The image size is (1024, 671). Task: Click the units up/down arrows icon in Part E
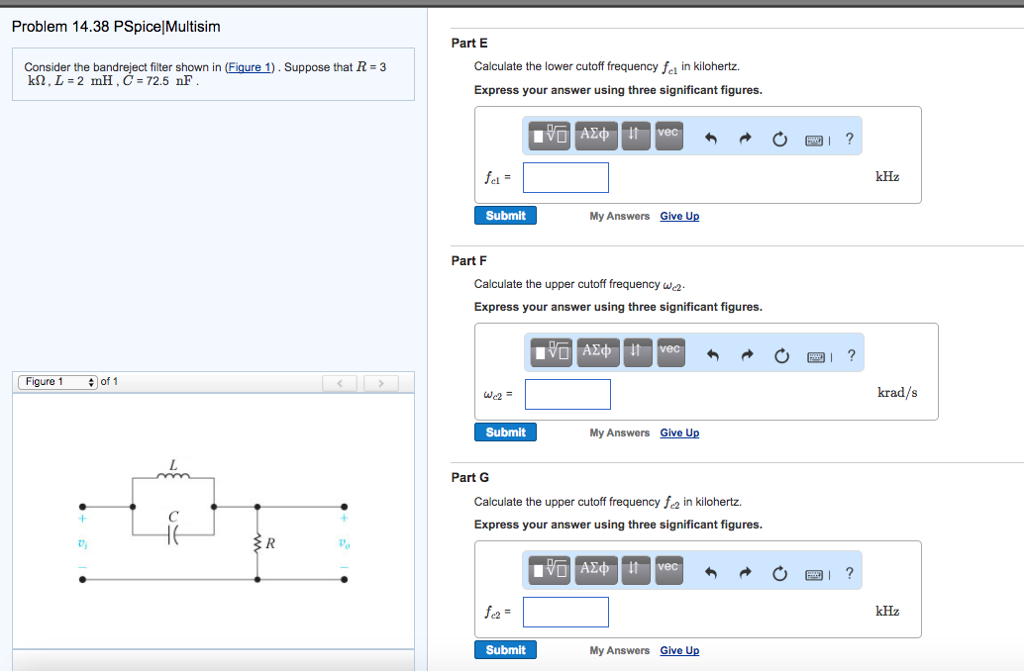635,136
